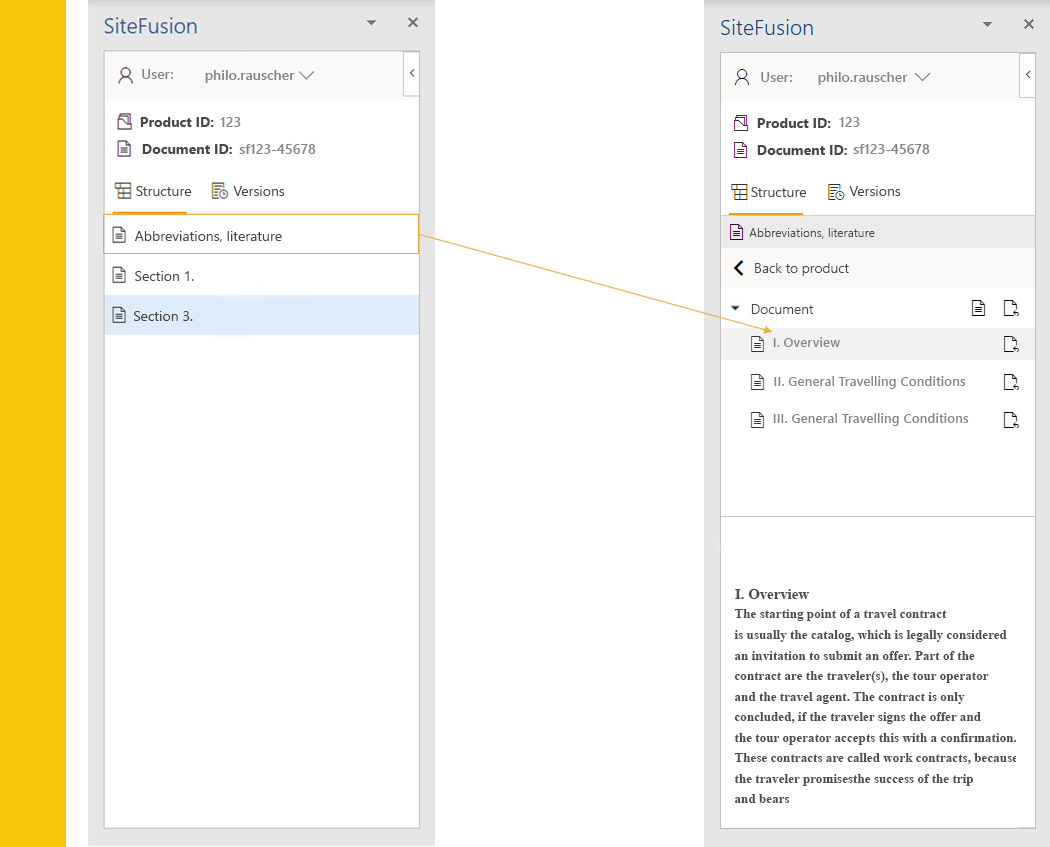Collapse the Document tree node
This screenshot has height=847, width=1050.
coord(735,309)
